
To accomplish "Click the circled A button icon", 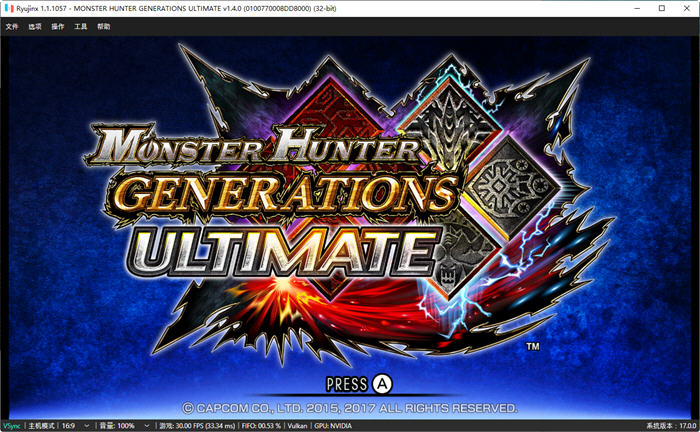I will click(382, 384).
